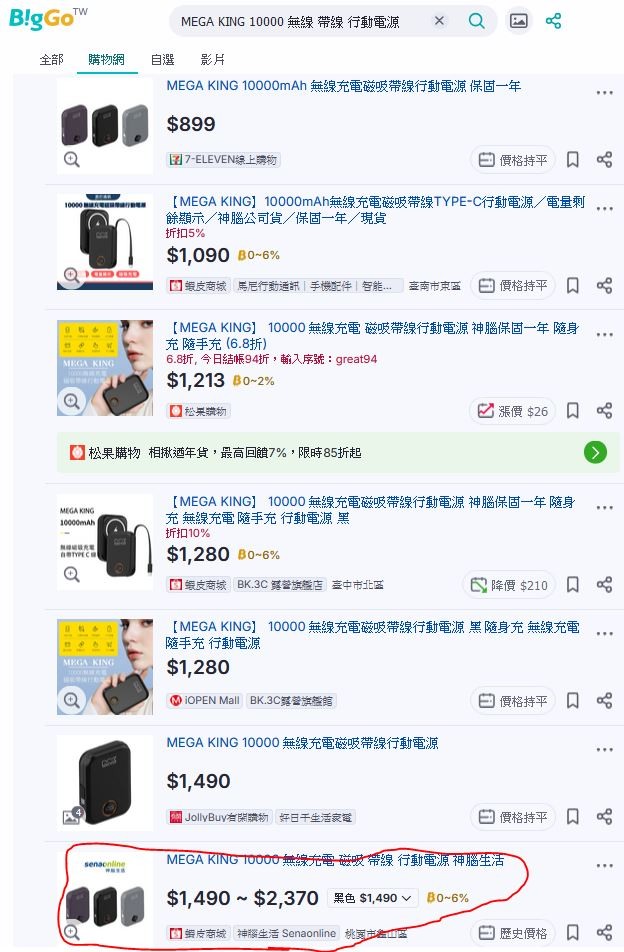Bookmark the $899 7-ELEVEN listing

(572, 160)
